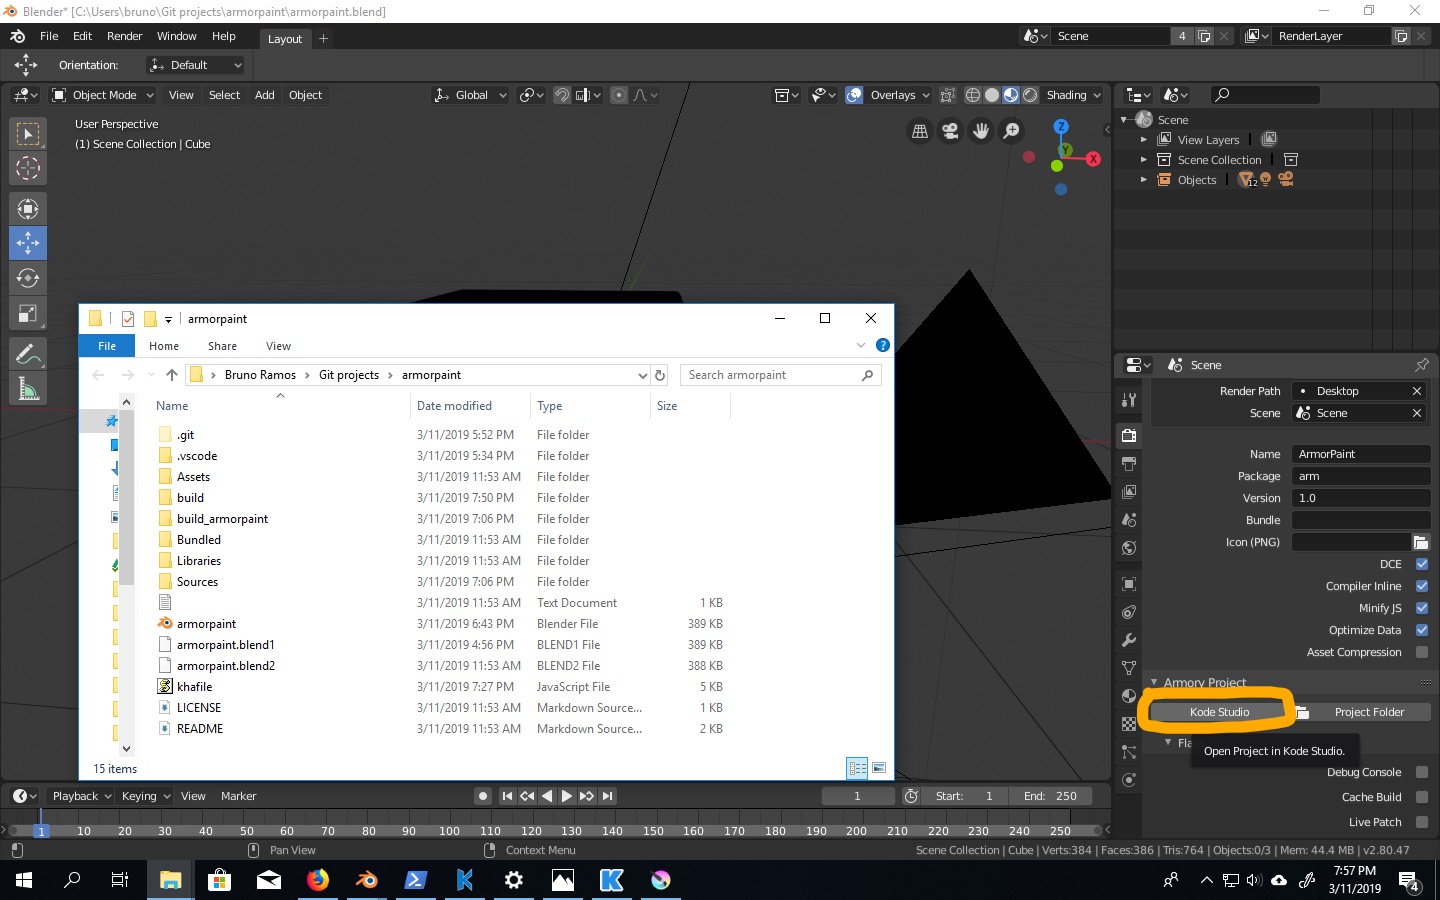Open the Render menu

click(x=124, y=36)
